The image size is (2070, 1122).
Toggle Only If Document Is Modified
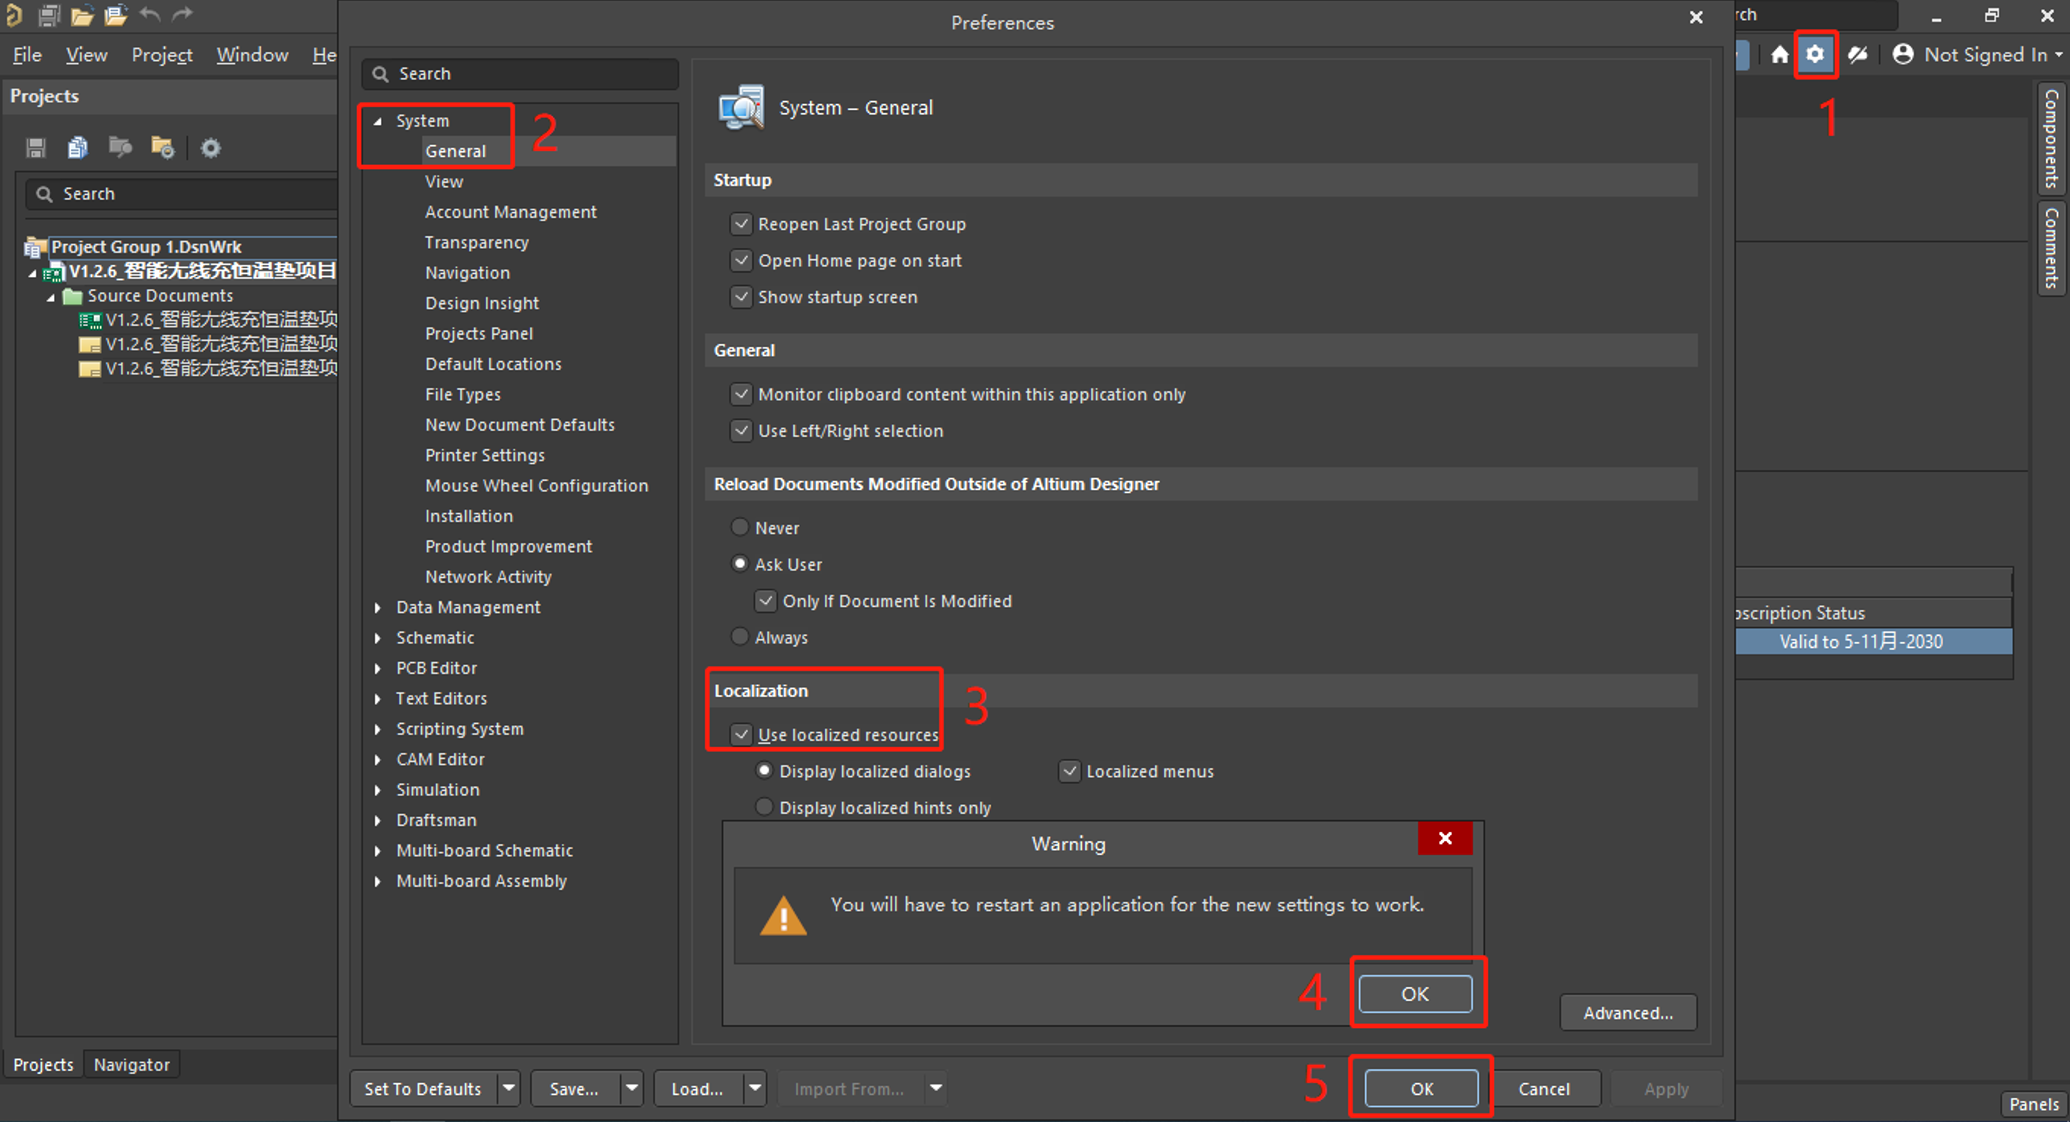point(766,601)
